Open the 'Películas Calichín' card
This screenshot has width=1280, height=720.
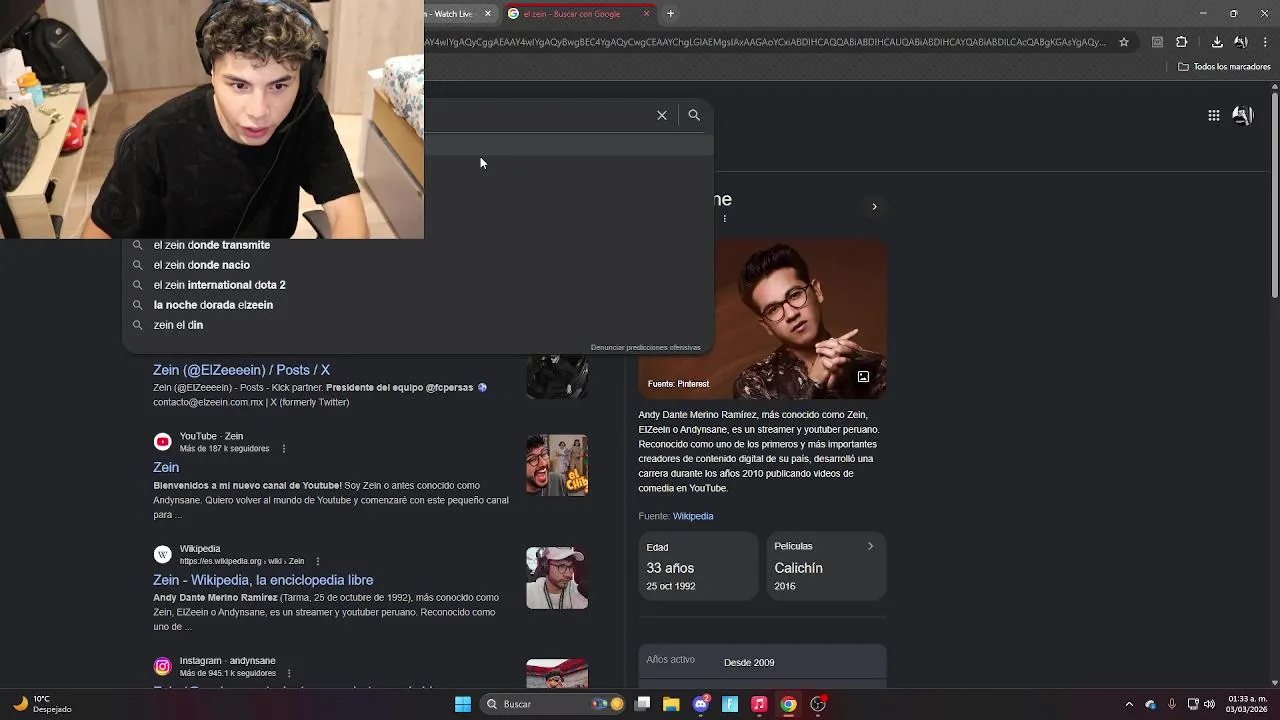[x=826, y=566]
